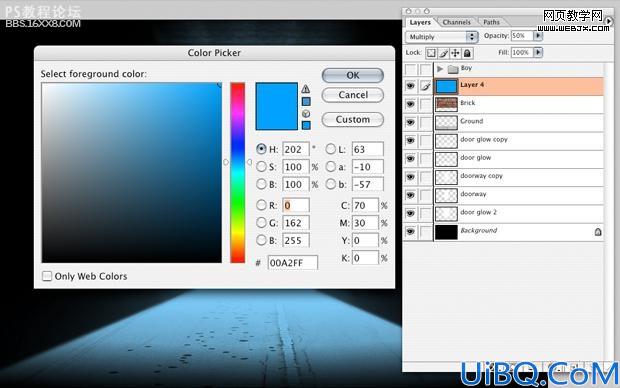Confirm color with OK button
Viewport: 620px width, 388px height.
(353, 75)
